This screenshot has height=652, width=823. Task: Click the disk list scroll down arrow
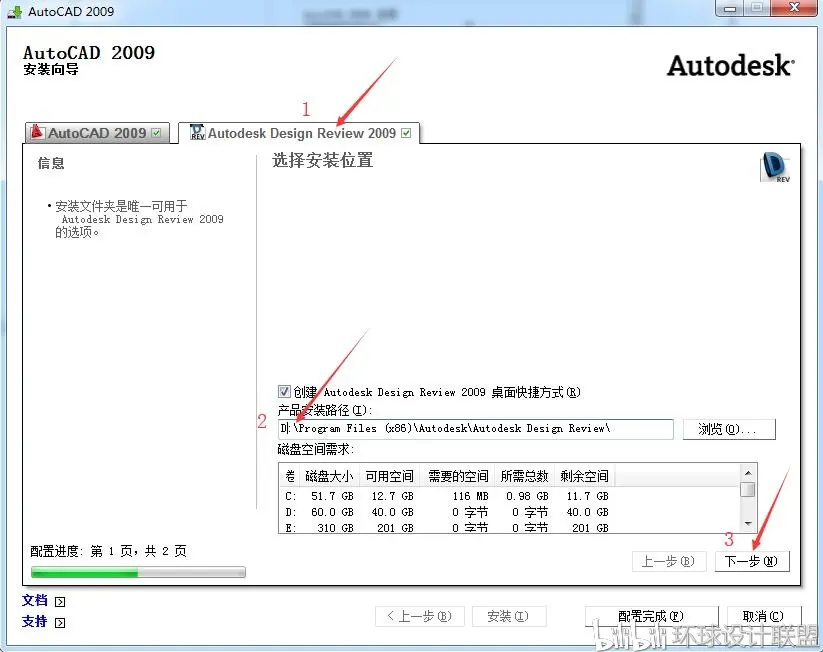tap(748, 524)
